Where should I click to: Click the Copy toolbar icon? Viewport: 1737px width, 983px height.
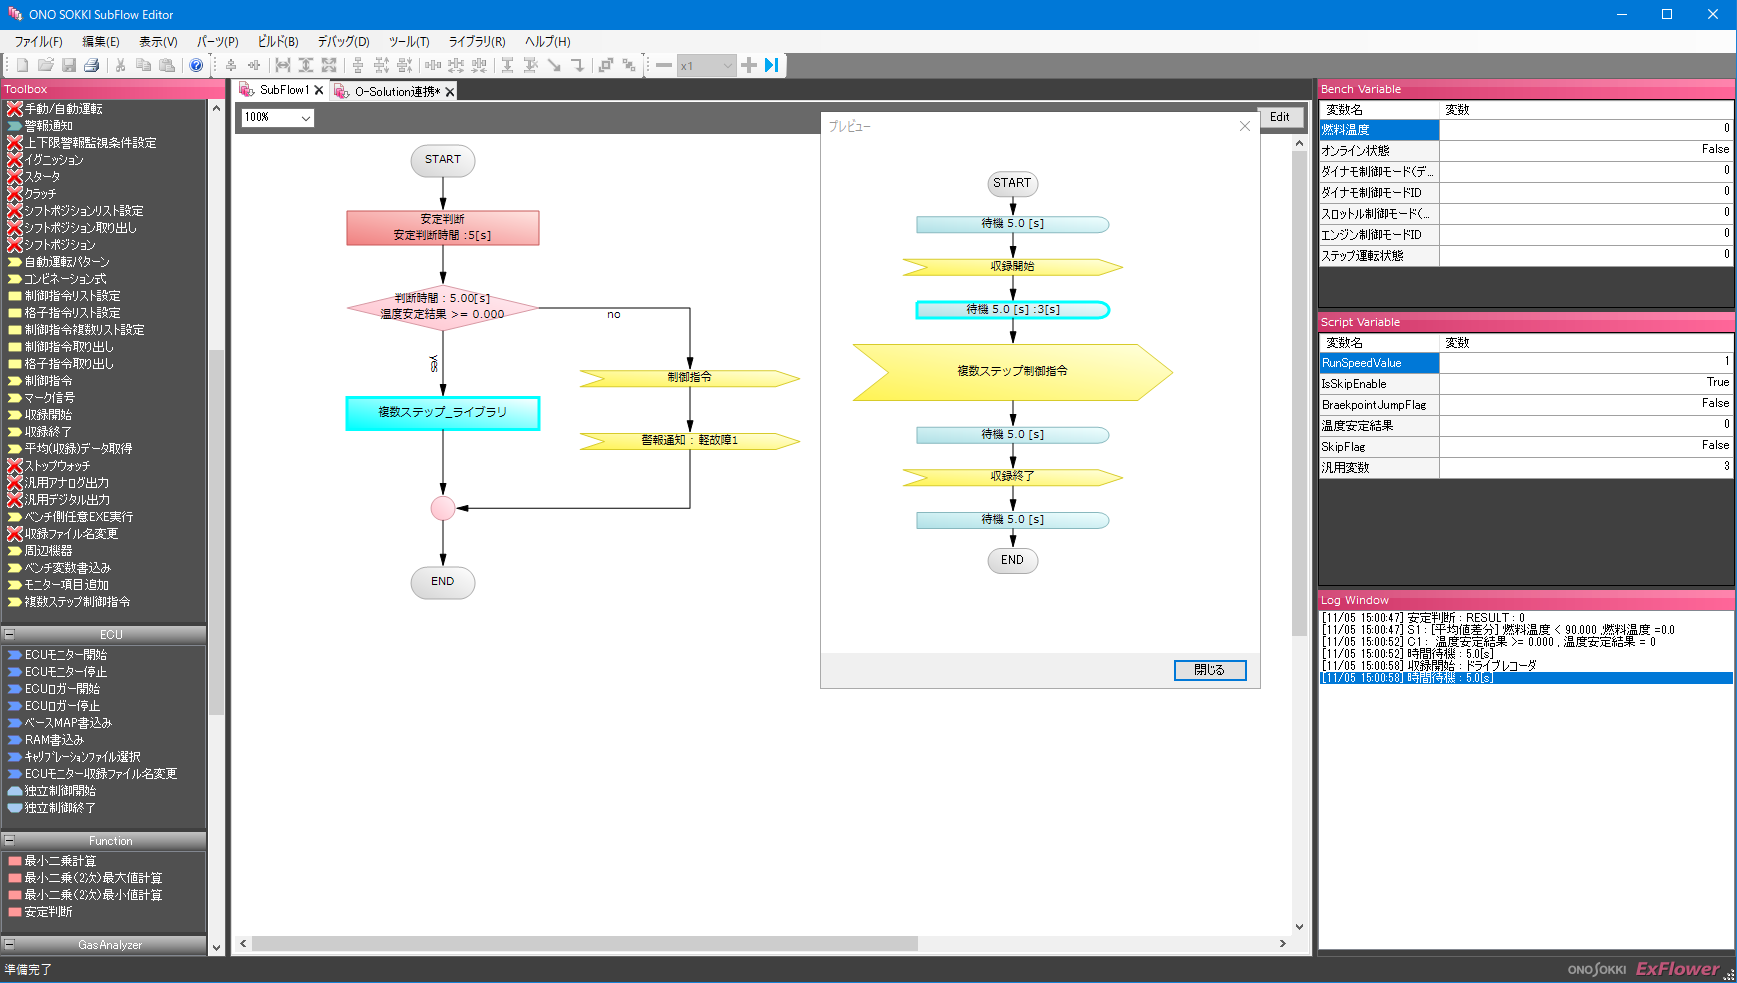[143, 65]
